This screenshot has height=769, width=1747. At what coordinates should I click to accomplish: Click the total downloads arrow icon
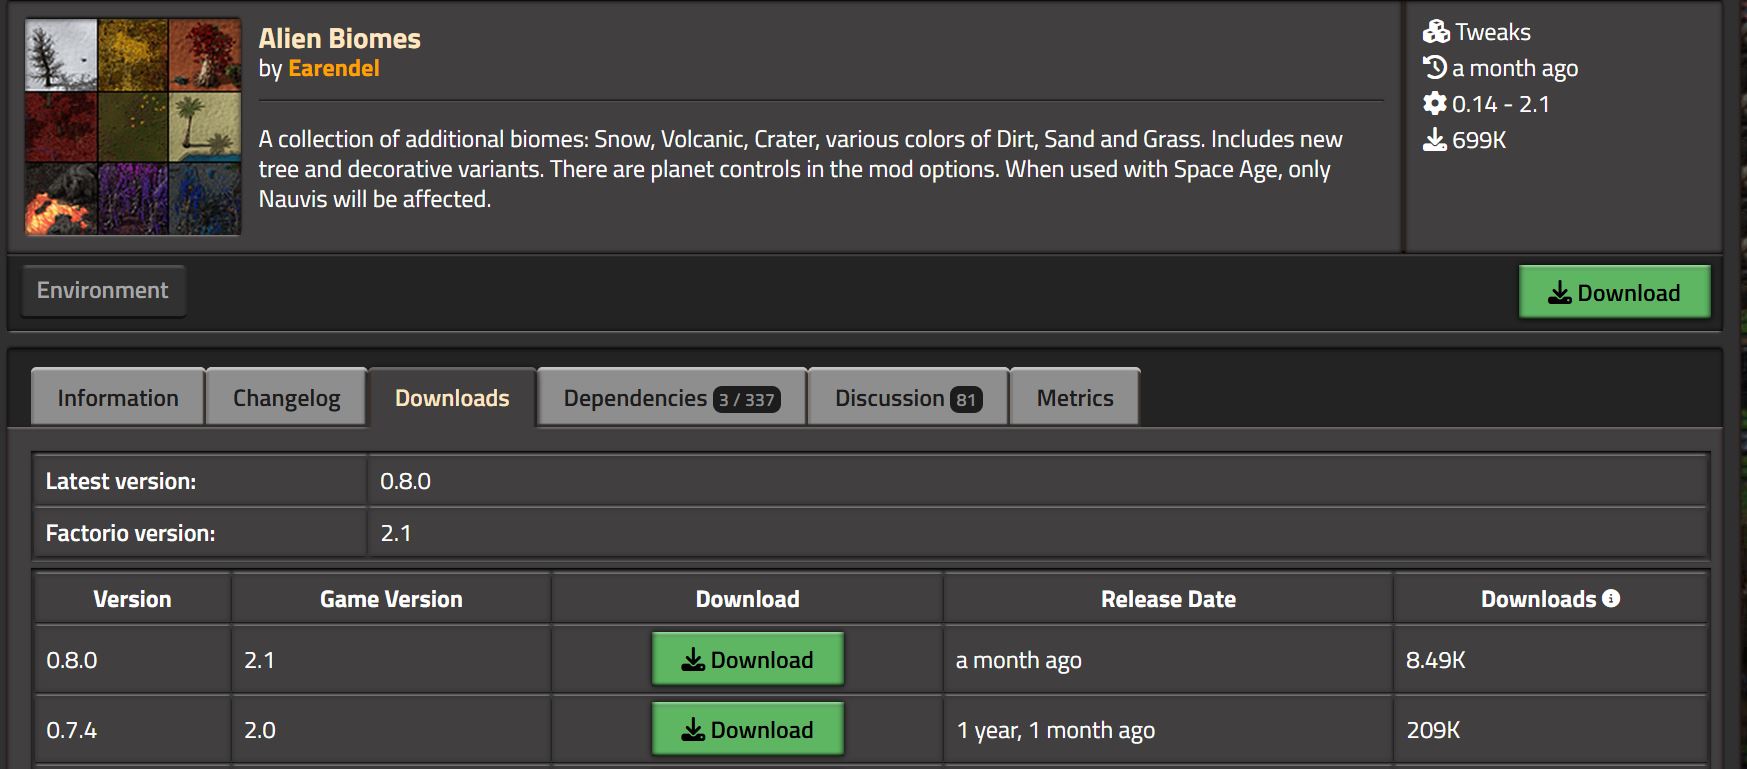1435,140
